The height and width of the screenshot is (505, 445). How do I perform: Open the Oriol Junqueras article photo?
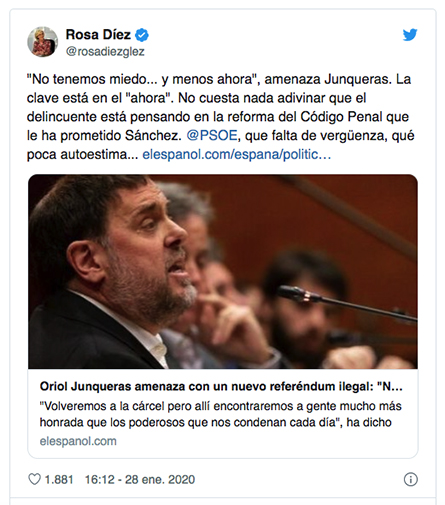point(223,271)
